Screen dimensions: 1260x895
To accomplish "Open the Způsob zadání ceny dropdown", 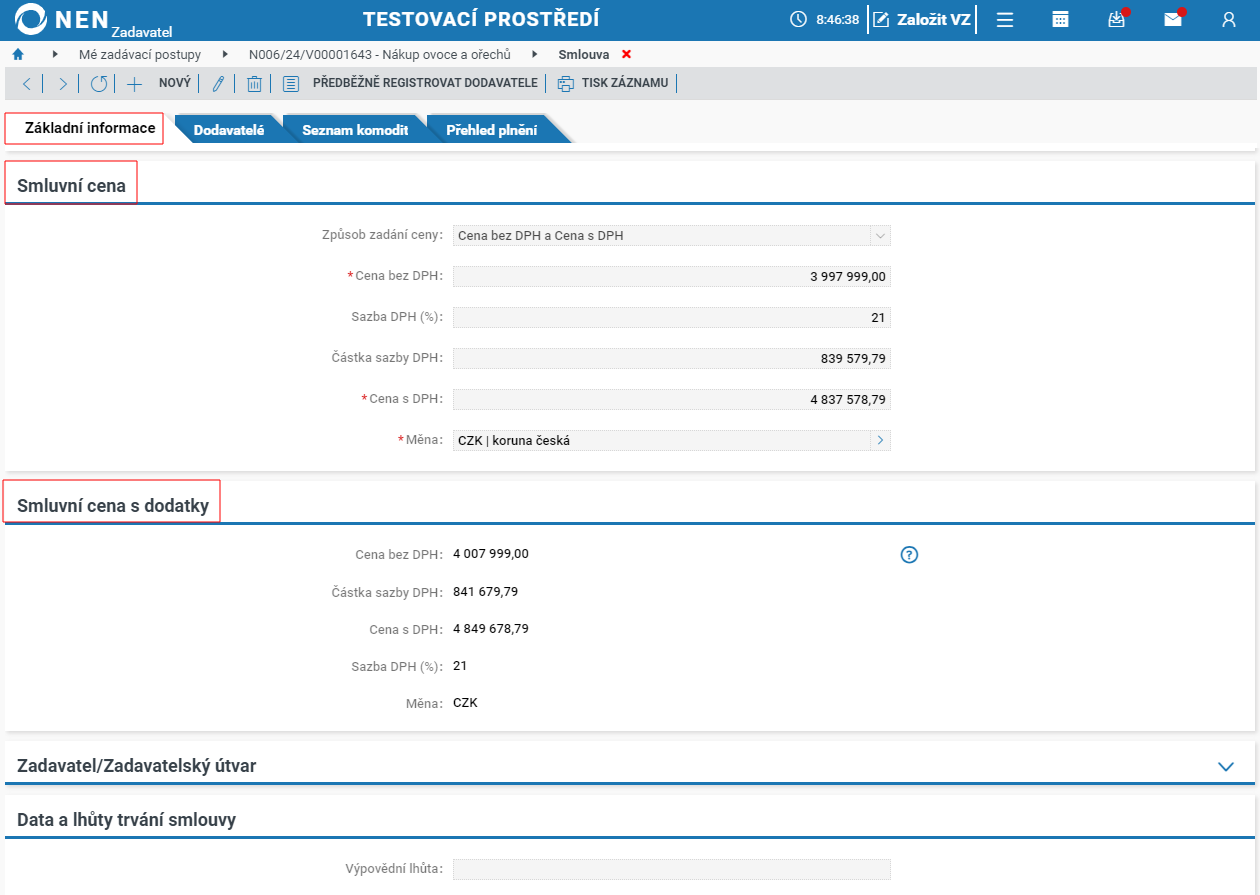I will pos(880,236).
